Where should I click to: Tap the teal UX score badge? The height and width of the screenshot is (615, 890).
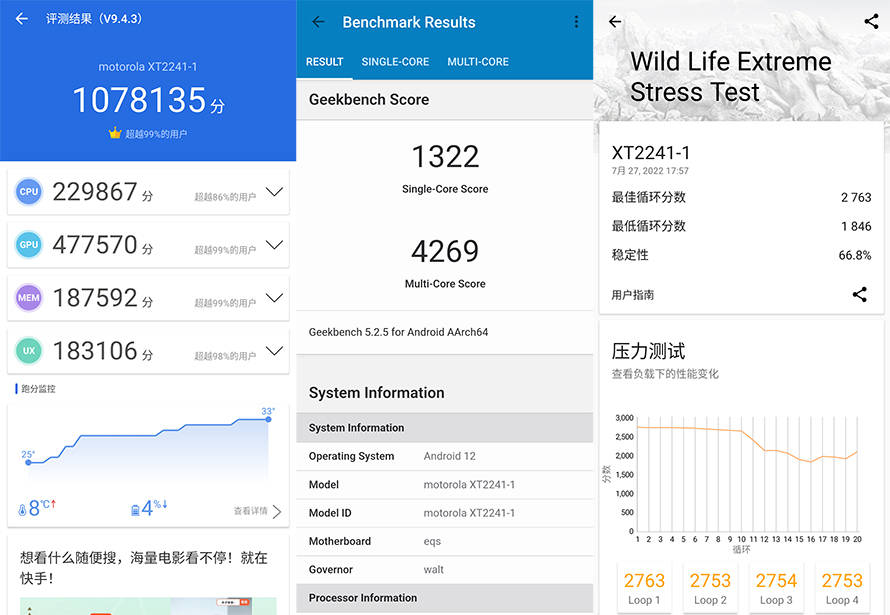(29, 351)
